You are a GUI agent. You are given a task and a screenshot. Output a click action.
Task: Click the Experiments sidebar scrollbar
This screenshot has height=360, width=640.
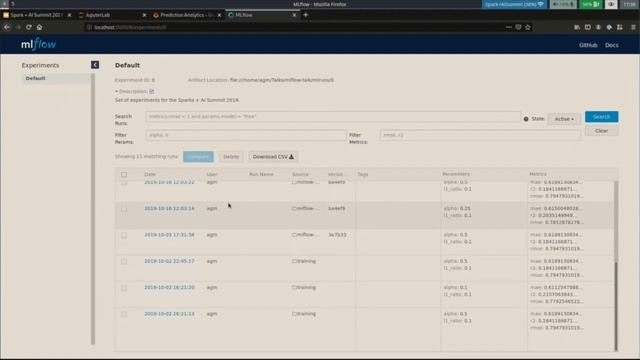click(x=93, y=209)
